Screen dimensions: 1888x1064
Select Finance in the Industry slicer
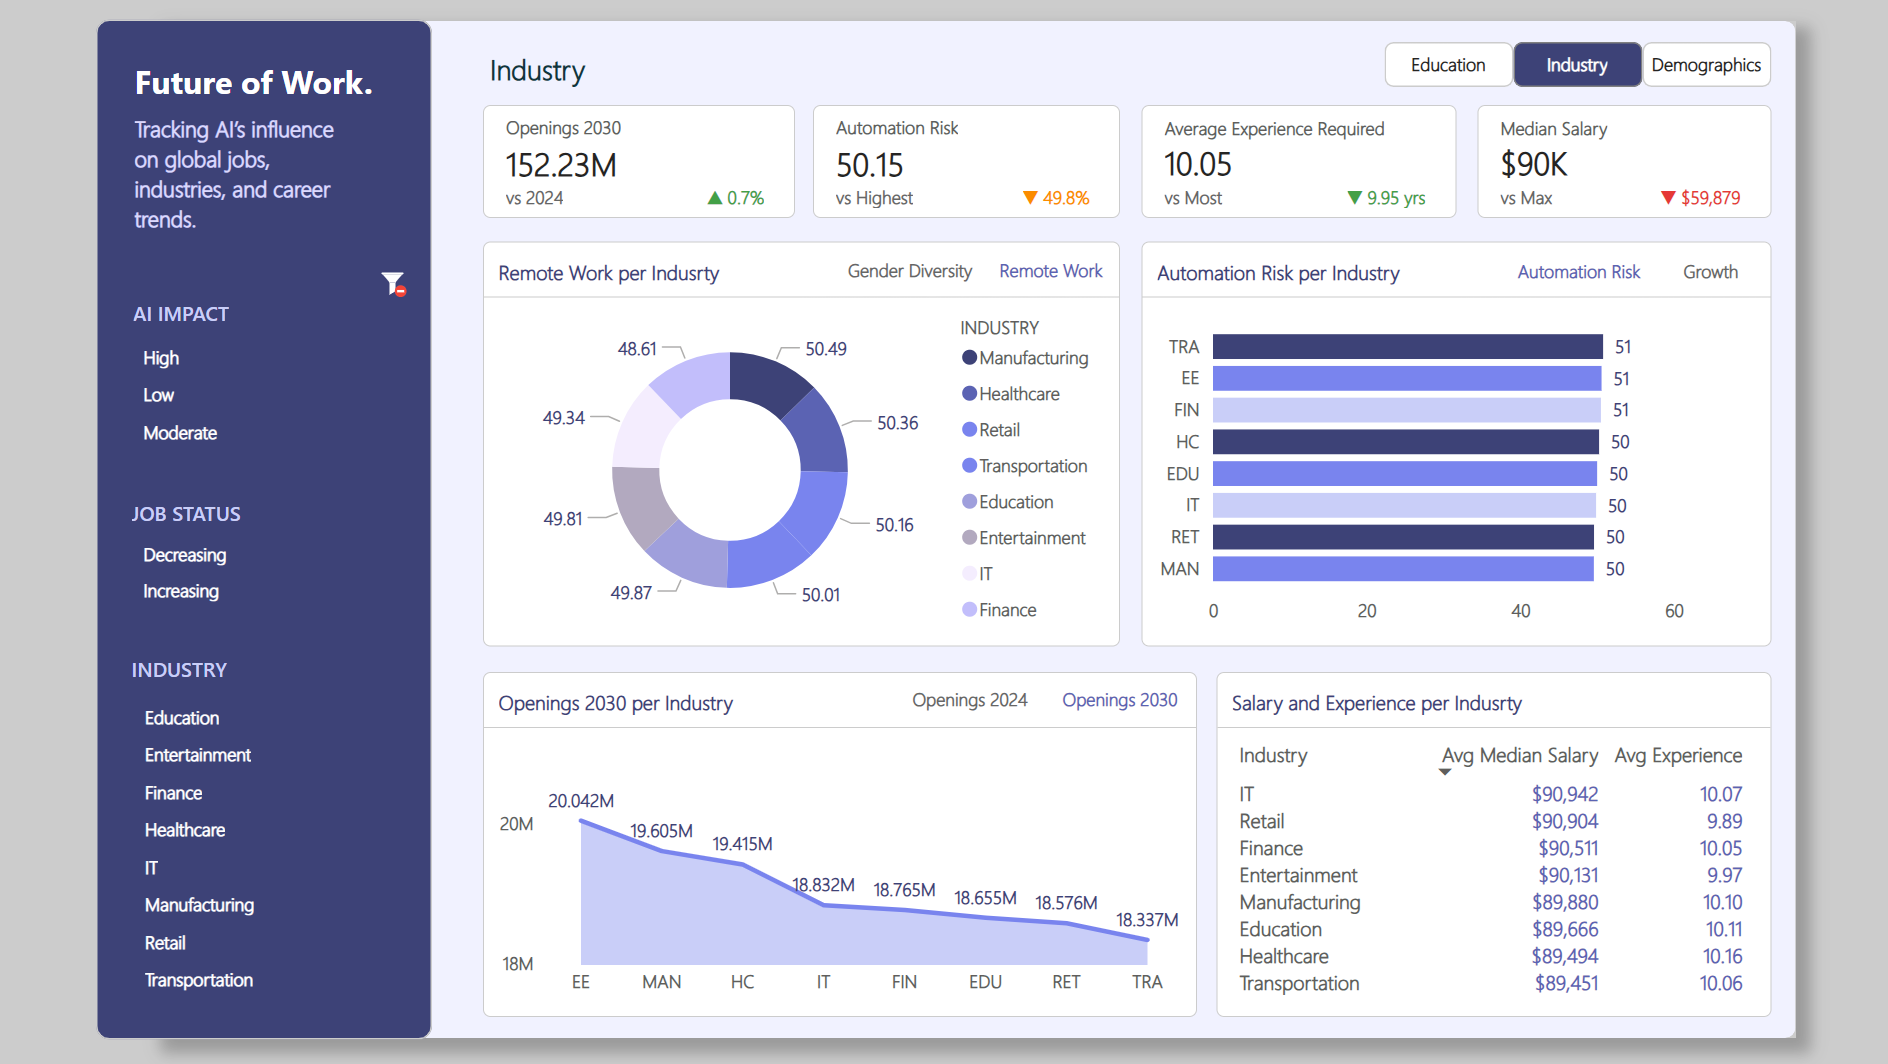pos(173,793)
